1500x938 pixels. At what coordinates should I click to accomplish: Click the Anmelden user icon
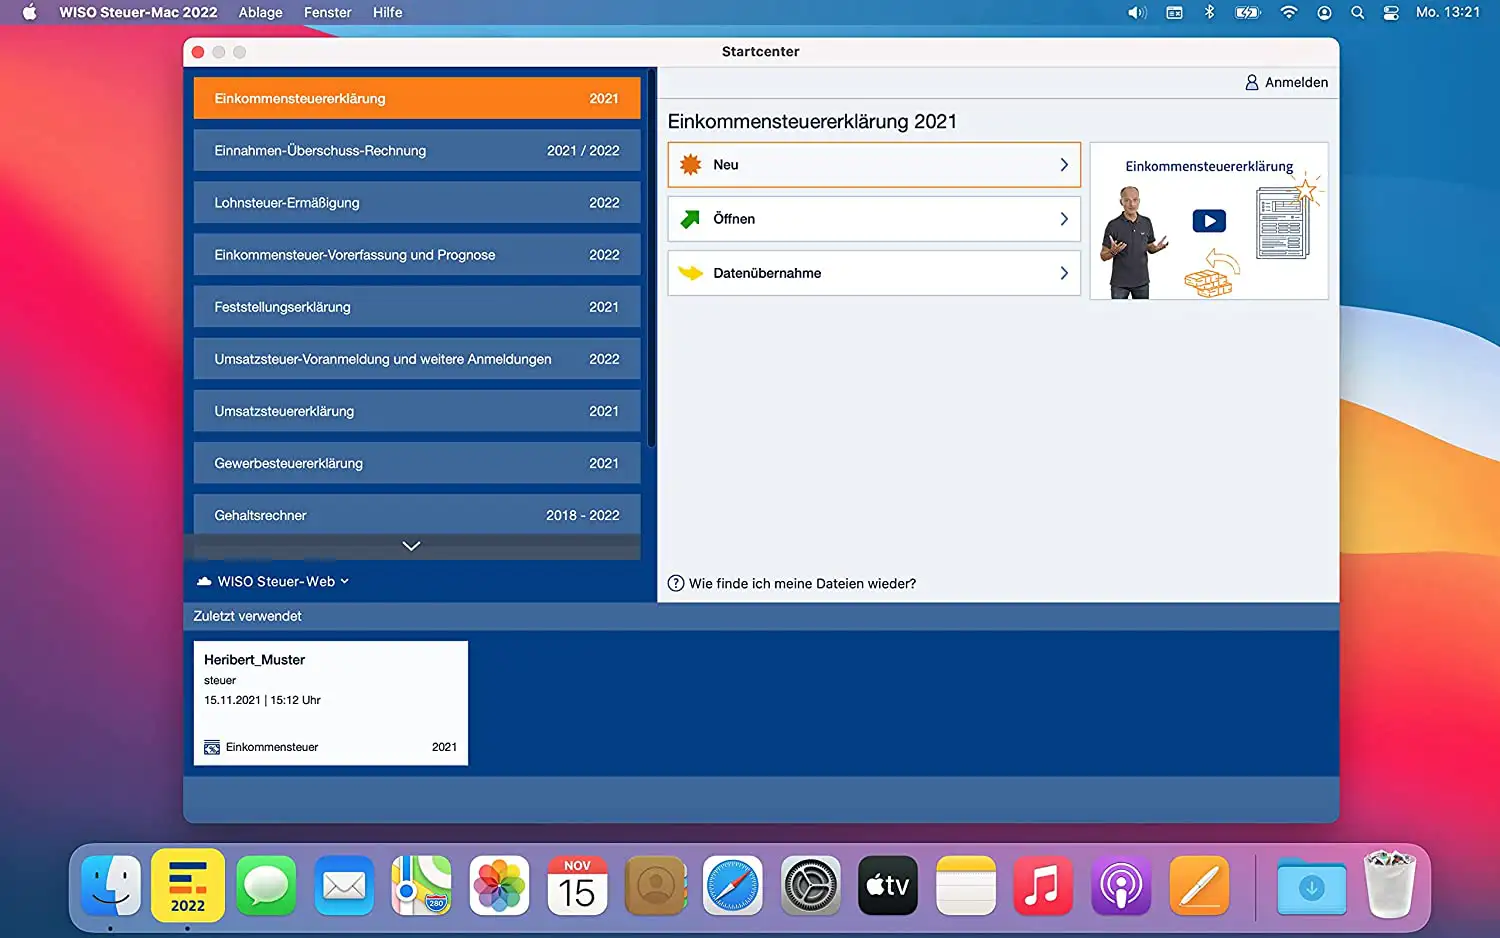coord(1251,83)
